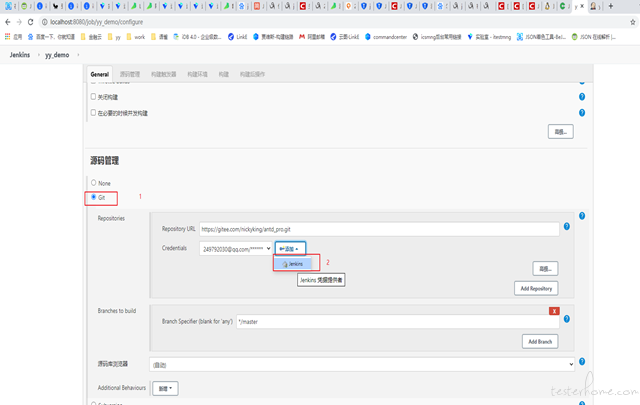The height and width of the screenshot is (405, 640).
Task: Open help icon for 关闭构建 option
Action: [x=582, y=97]
